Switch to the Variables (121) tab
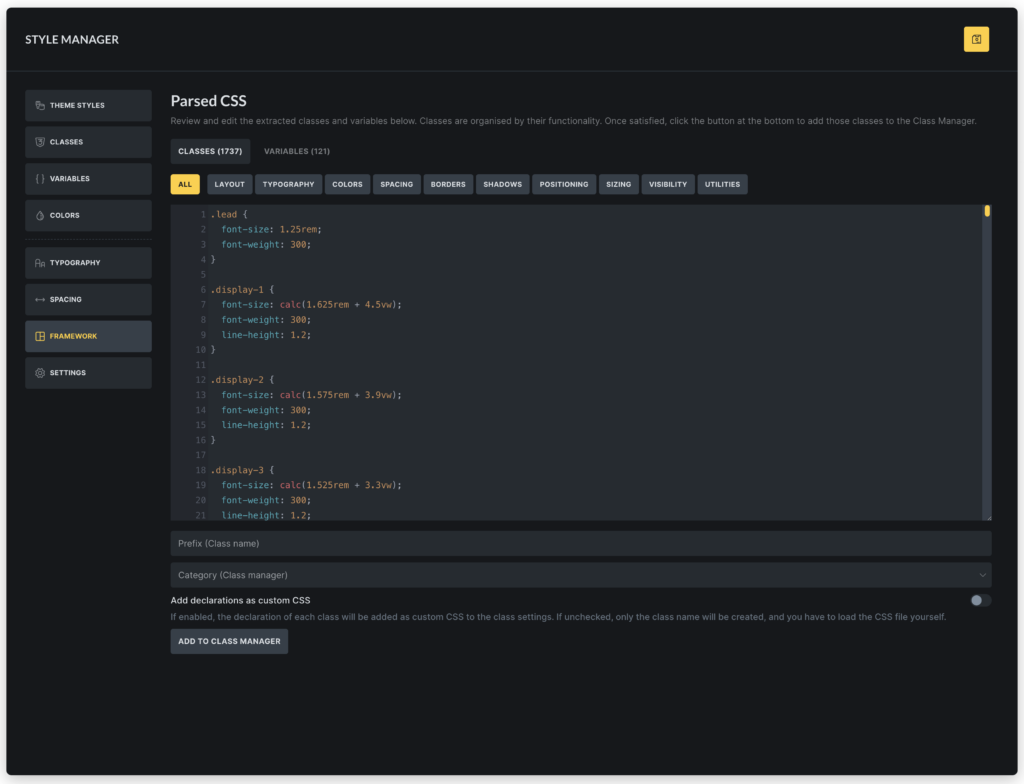The image size is (1024, 784). pyautogui.click(x=297, y=151)
